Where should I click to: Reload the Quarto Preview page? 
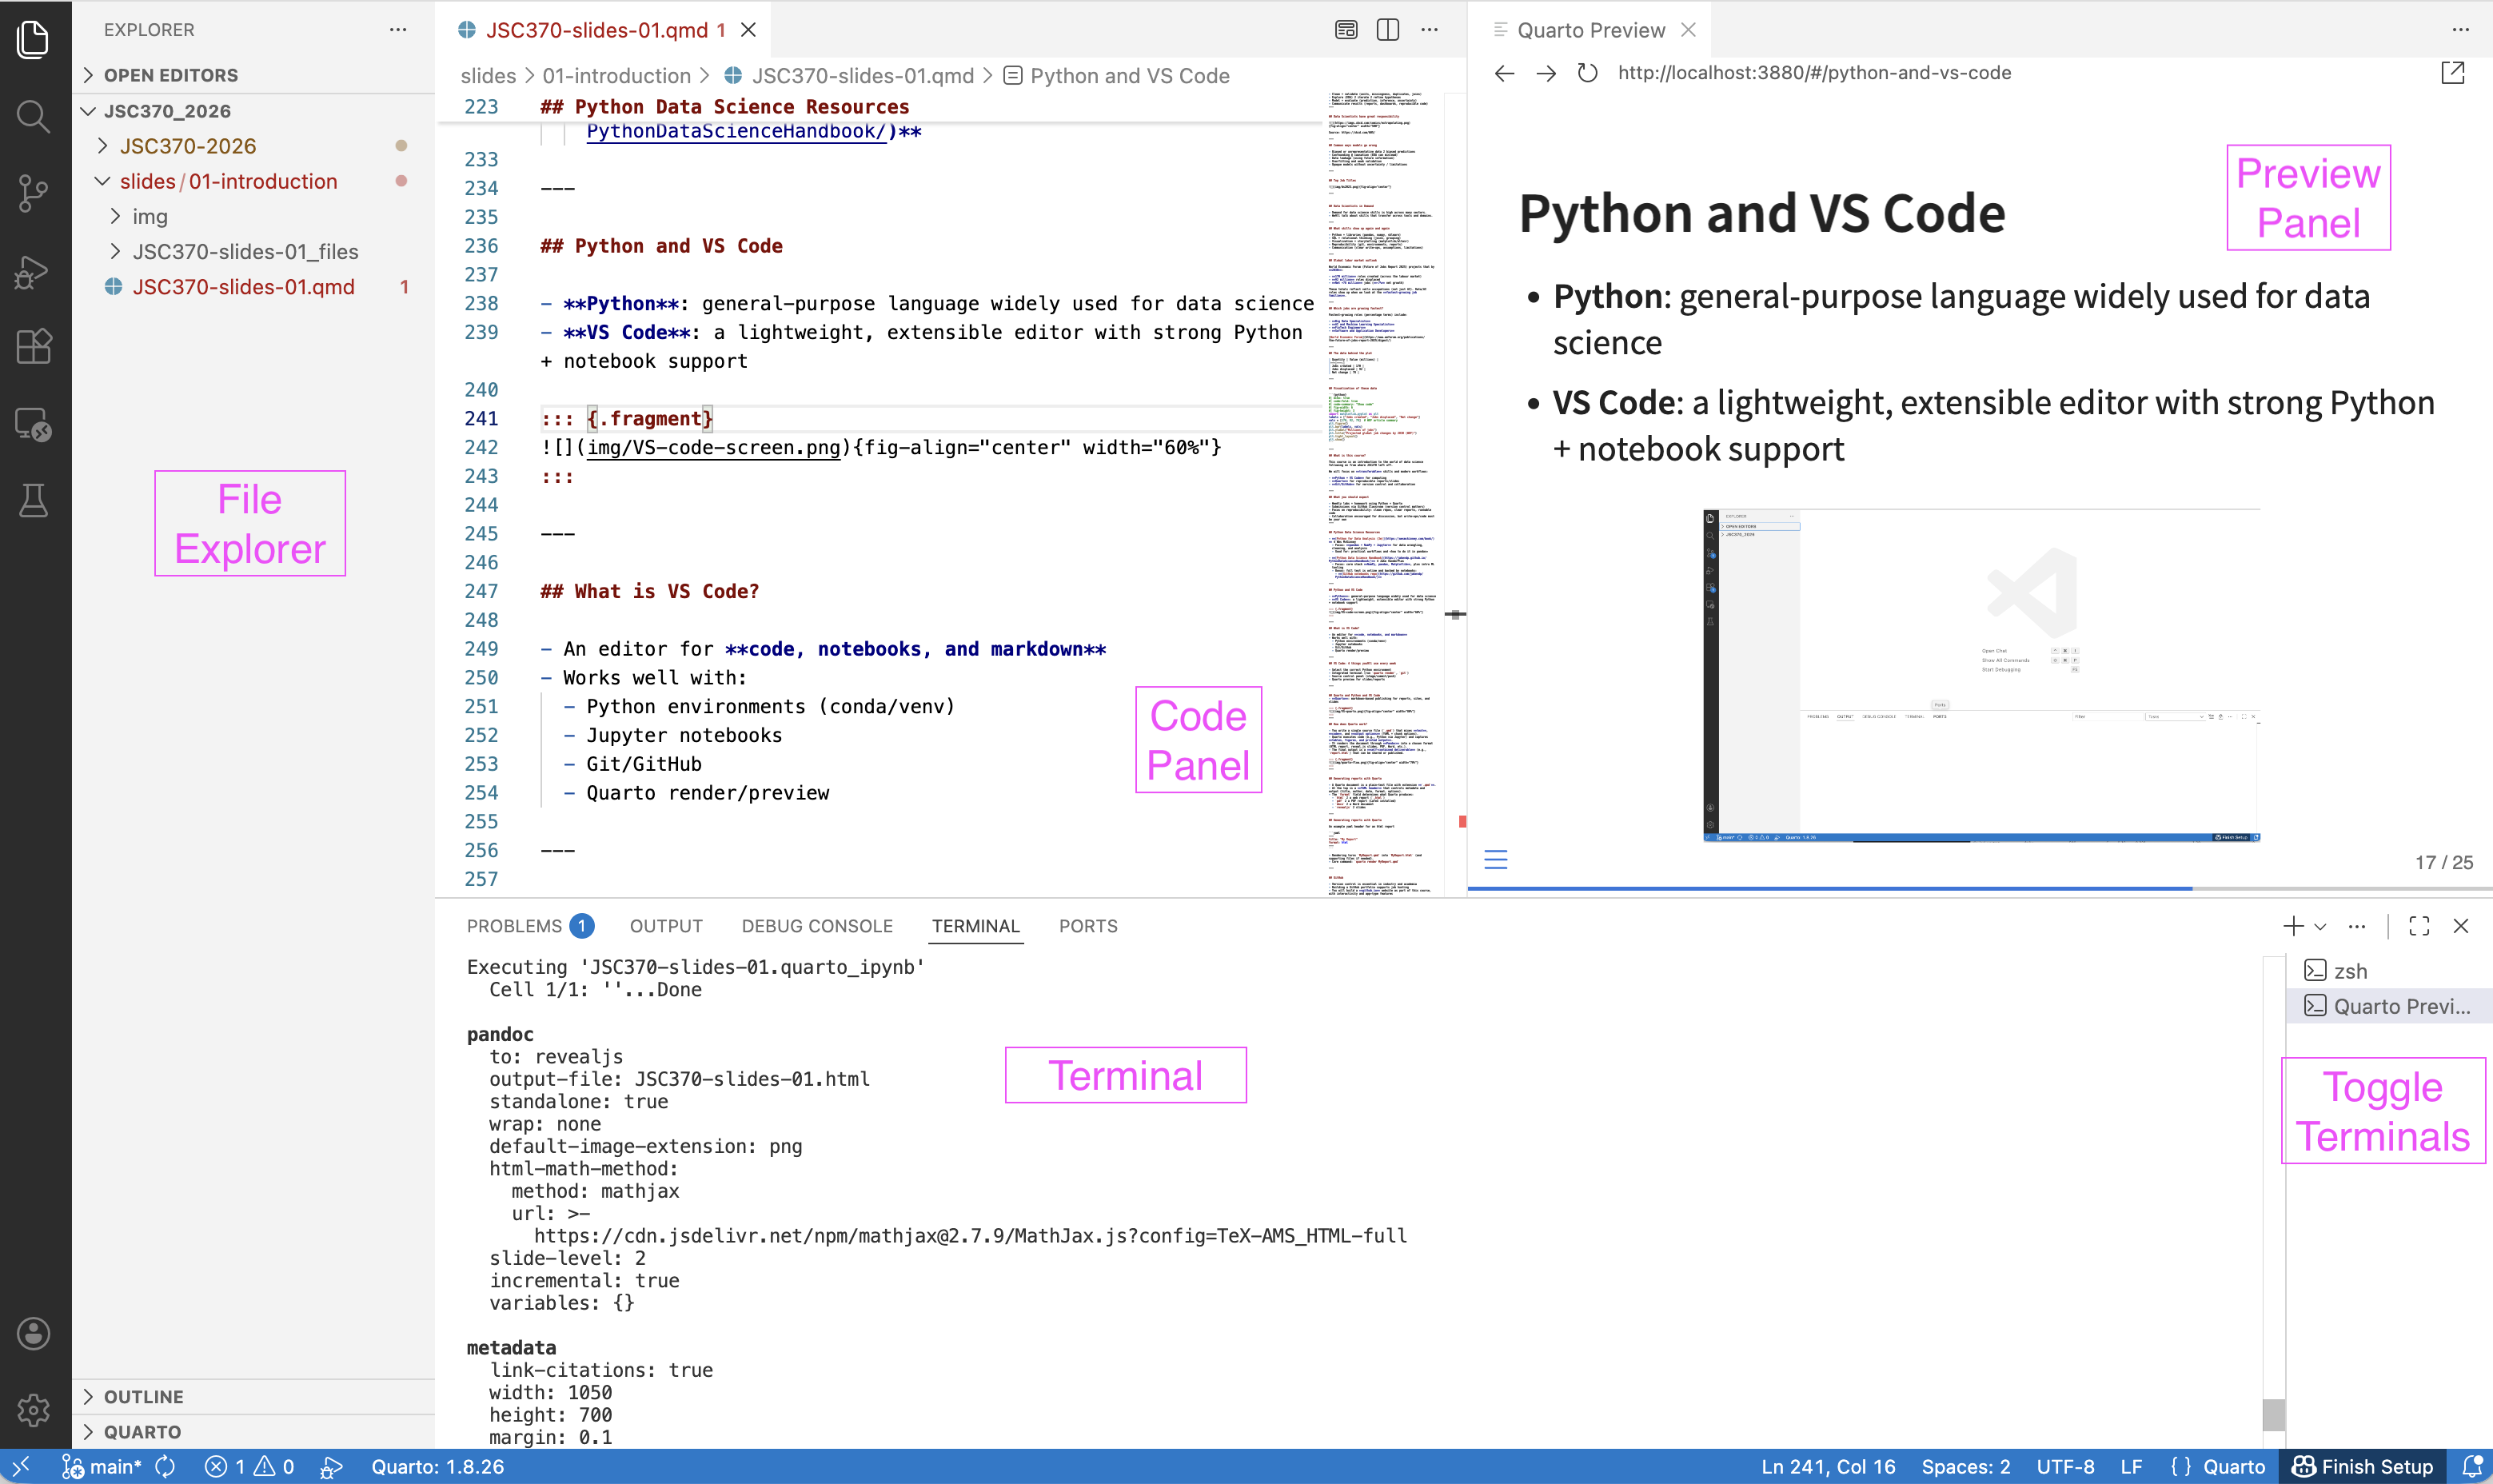1587,73
